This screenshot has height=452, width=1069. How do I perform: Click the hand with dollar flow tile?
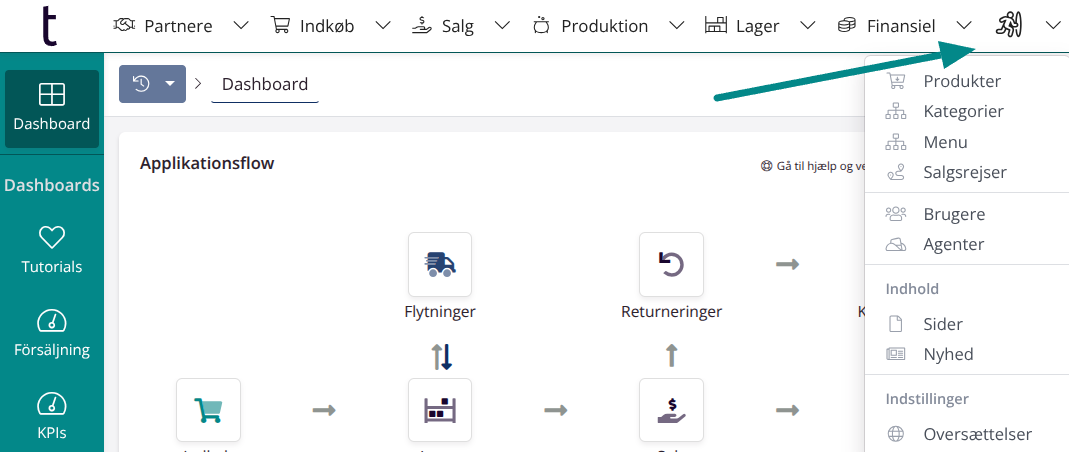pyautogui.click(x=671, y=410)
